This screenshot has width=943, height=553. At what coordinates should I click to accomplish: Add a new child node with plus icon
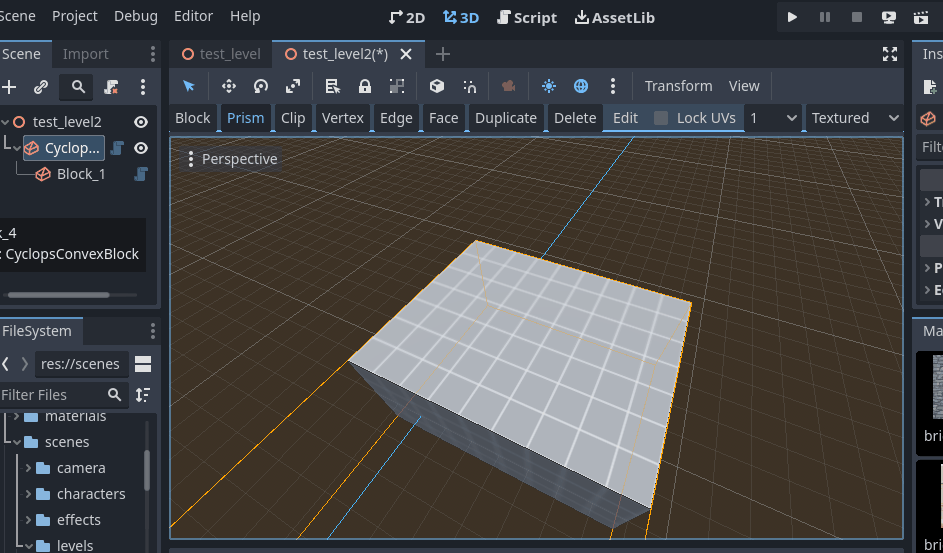[9, 87]
